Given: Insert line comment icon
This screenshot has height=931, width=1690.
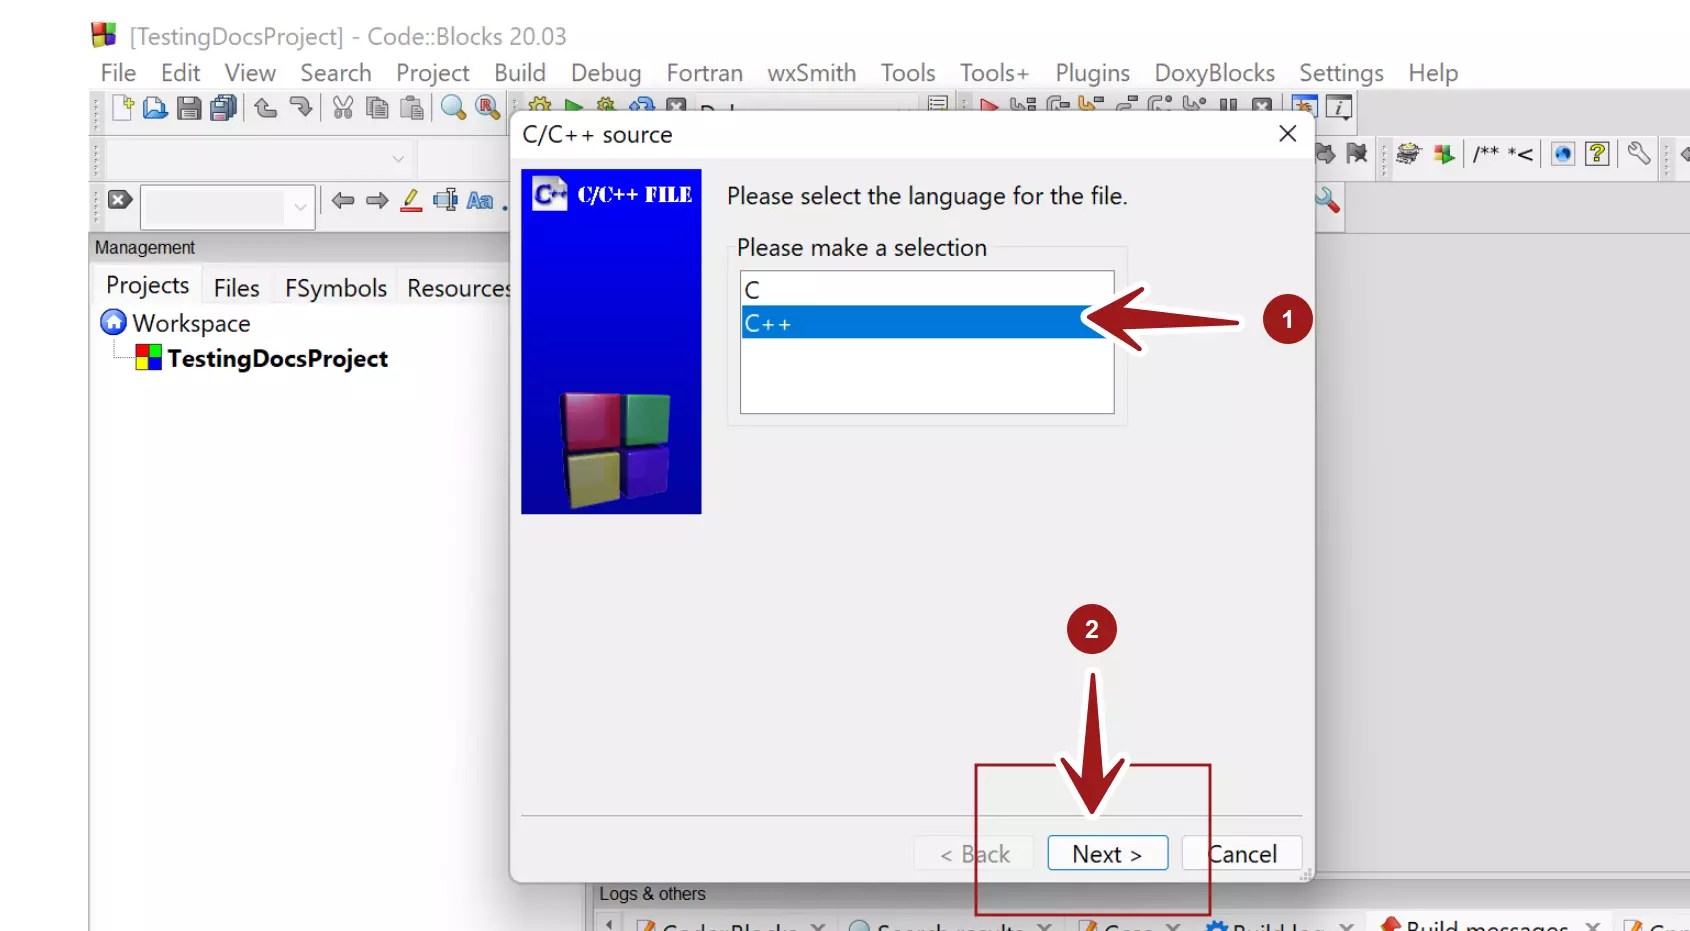Looking at the screenshot, I should click(1520, 153).
